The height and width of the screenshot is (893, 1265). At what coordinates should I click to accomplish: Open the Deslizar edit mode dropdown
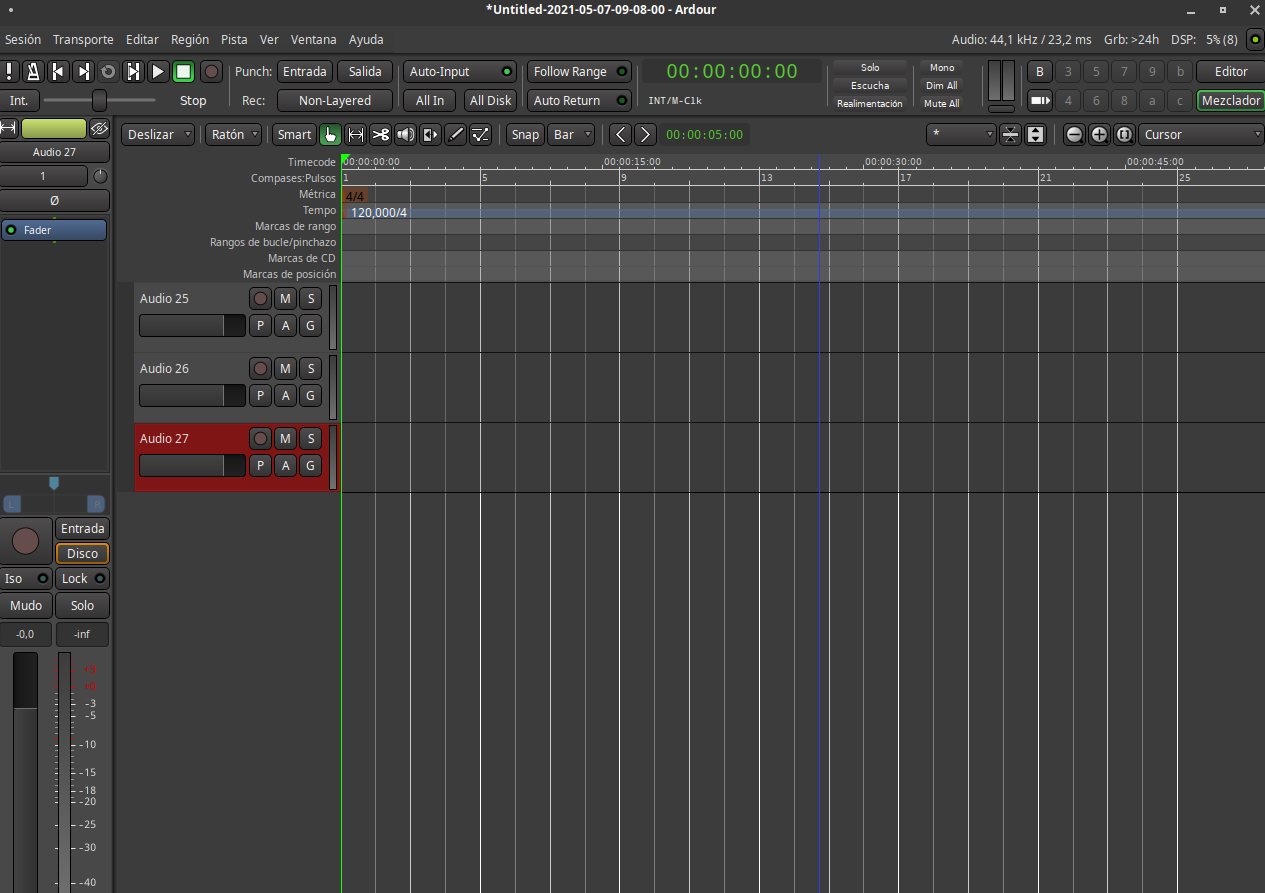coord(158,135)
